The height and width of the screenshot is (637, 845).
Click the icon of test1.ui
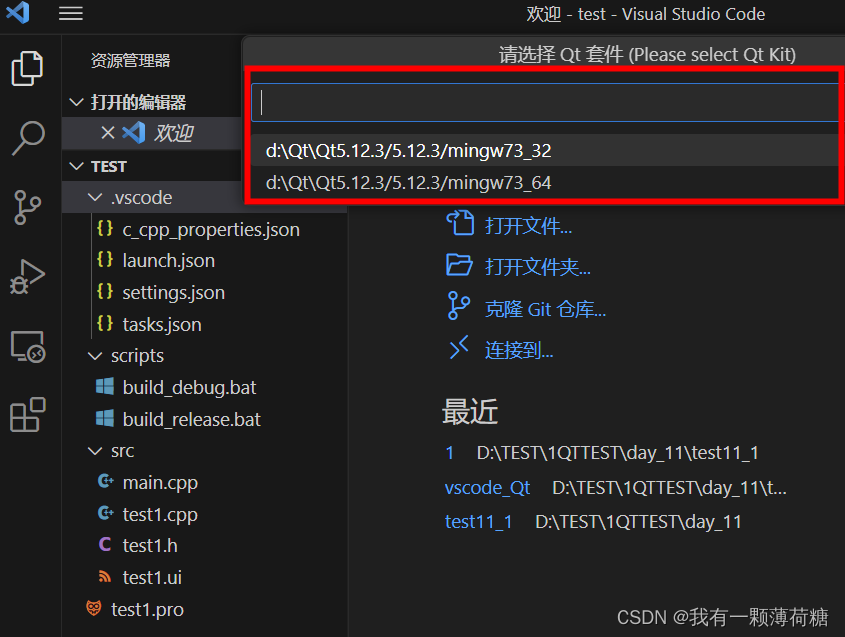[105, 577]
